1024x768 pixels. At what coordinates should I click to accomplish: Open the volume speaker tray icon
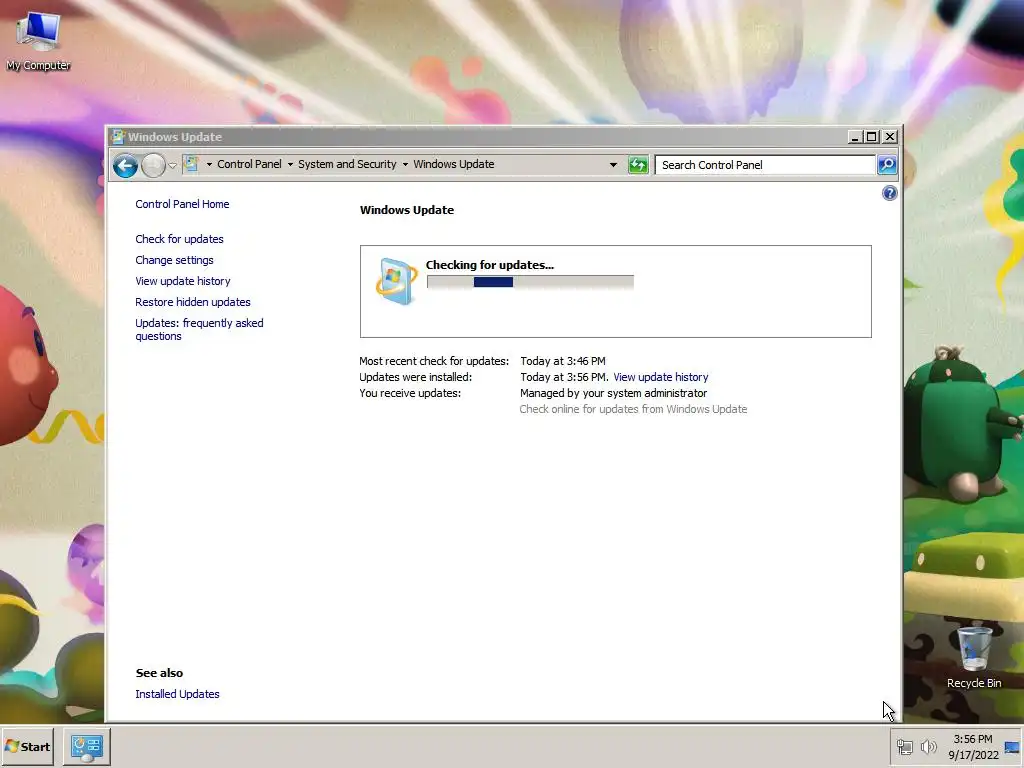pyautogui.click(x=928, y=746)
